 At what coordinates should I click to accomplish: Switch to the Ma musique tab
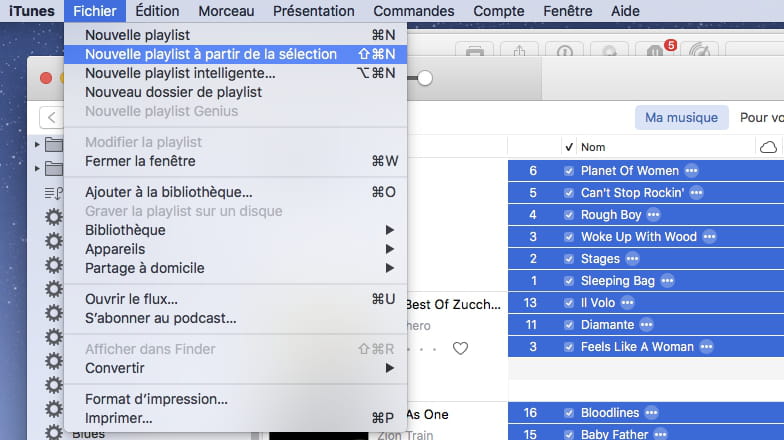[681, 118]
